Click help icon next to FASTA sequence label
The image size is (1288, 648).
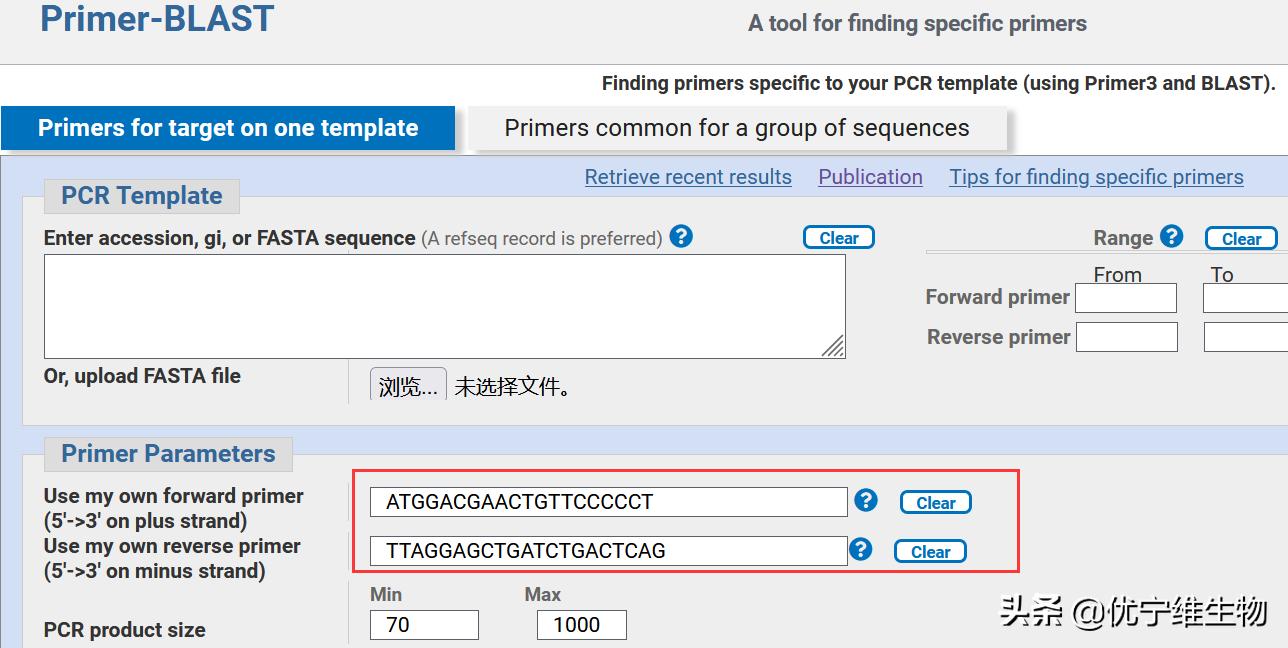pyautogui.click(x=681, y=237)
